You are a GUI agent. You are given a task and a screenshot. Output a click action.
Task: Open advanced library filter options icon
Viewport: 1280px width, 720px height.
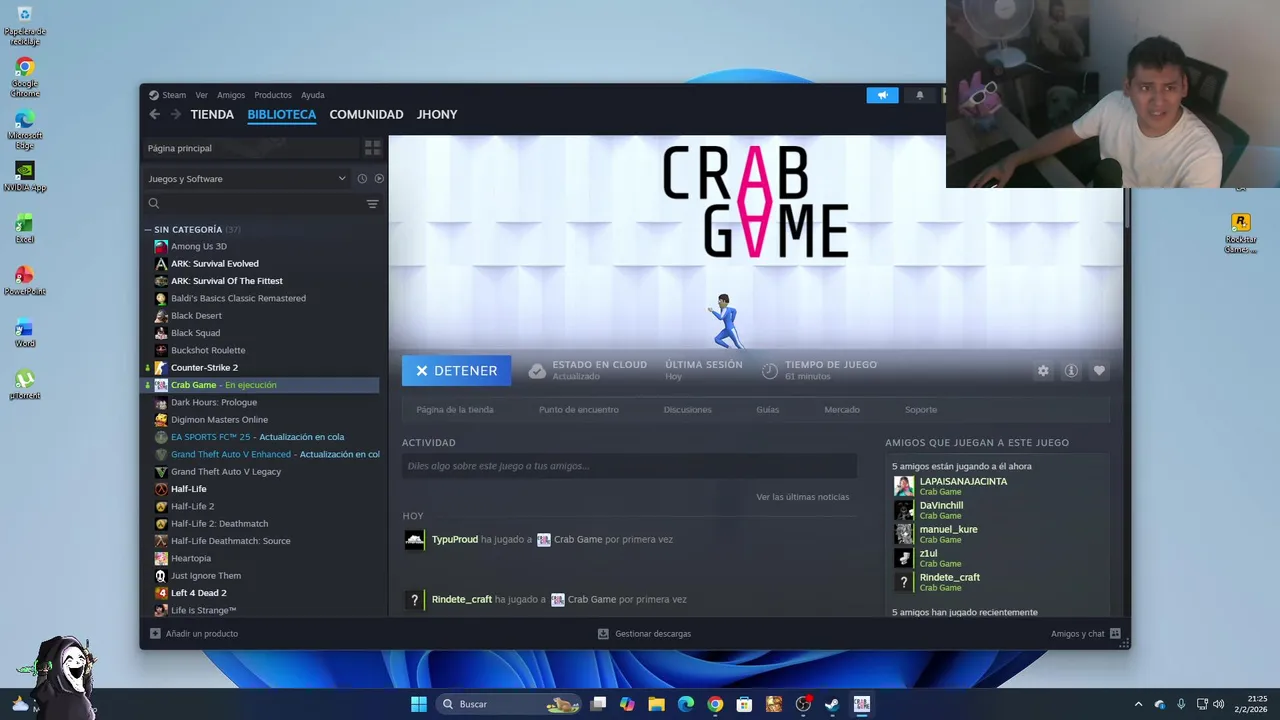(x=372, y=204)
